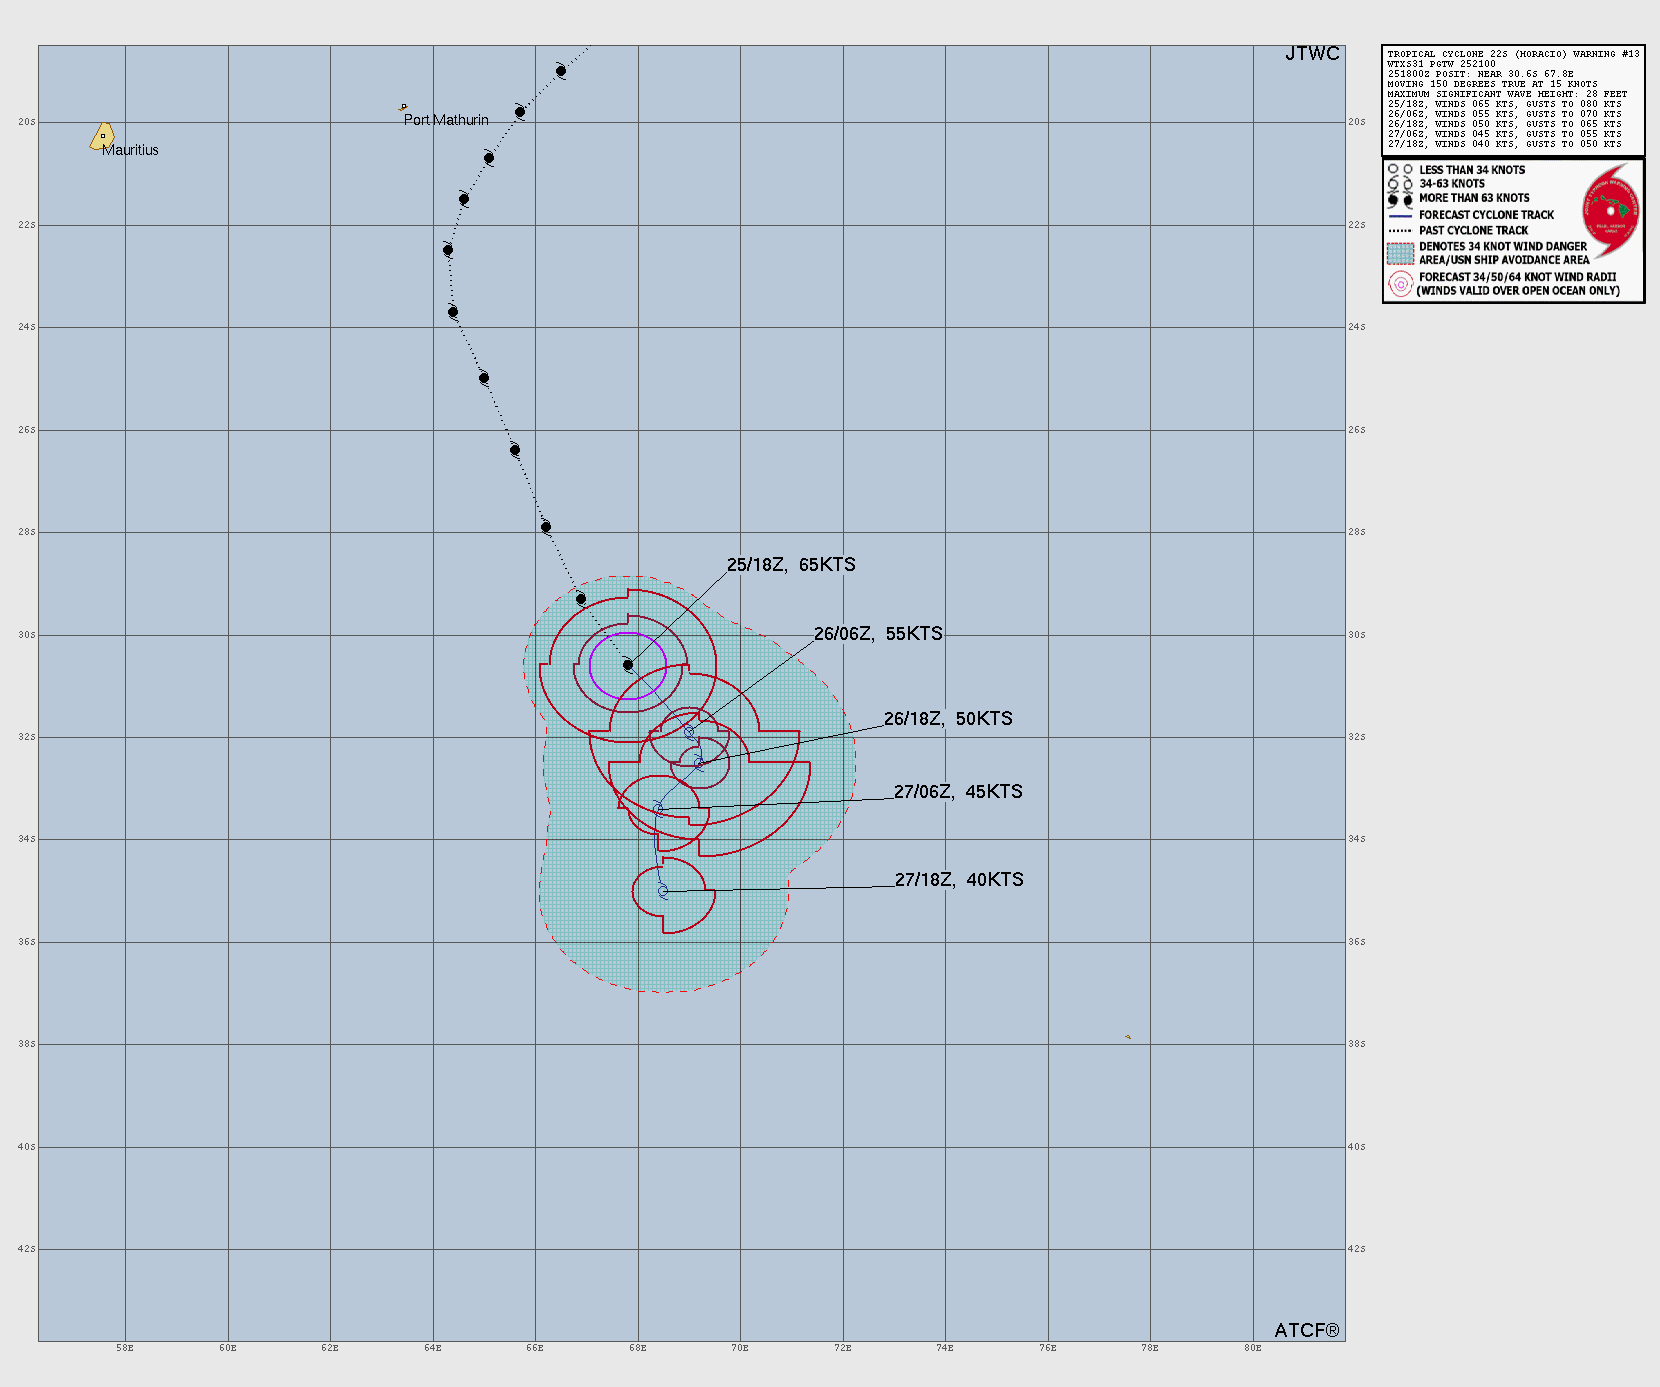The height and width of the screenshot is (1387, 1660).
Task: Click the "MORE THAN 63 KNOTS" legend entry
Action: click(1474, 198)
